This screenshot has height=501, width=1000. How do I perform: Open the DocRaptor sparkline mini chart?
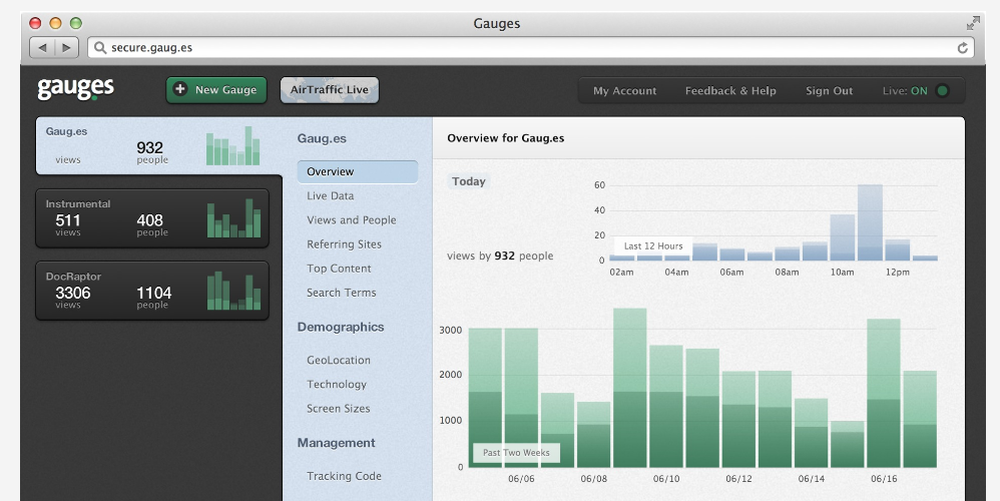tap(234, 291)
